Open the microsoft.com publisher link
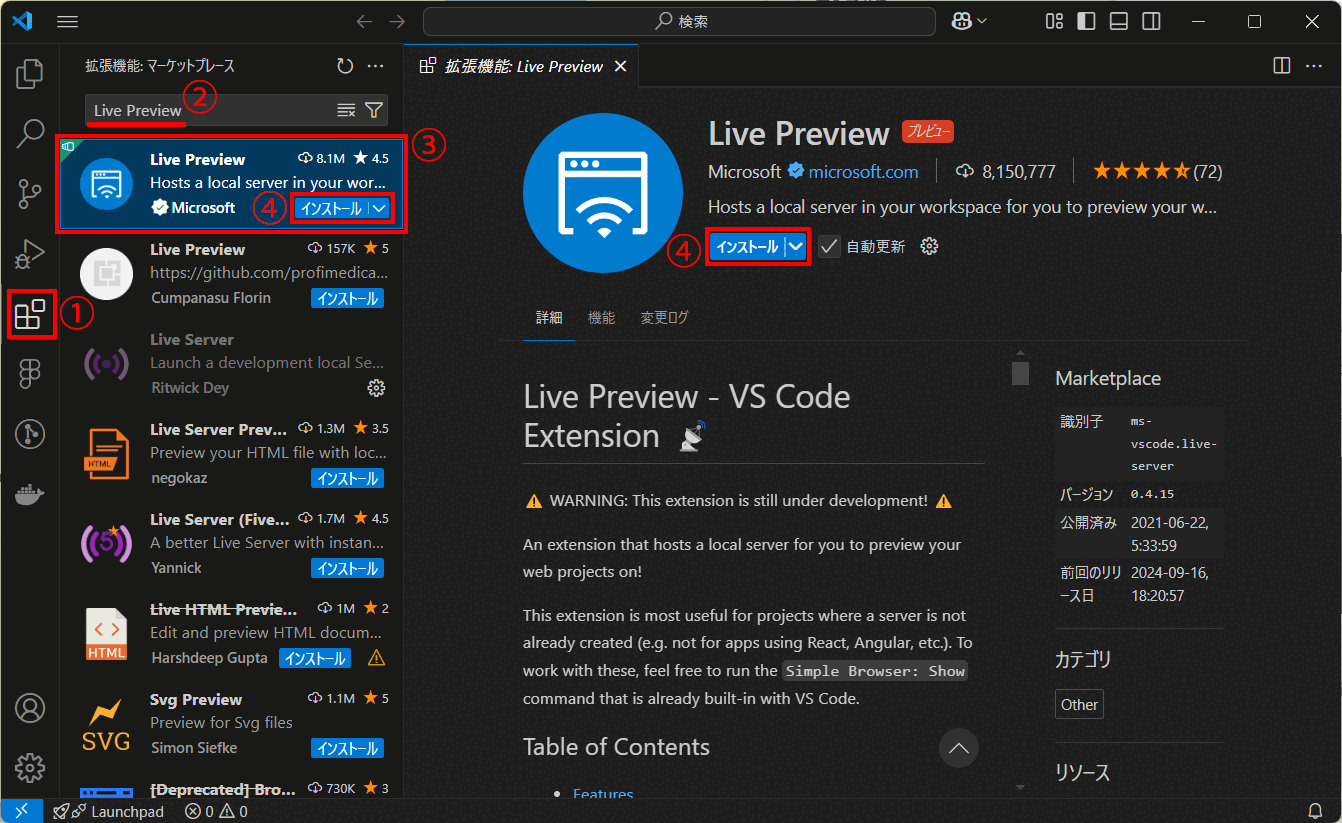The height and width of the screenshot is (823, 1342). (863, 171)
